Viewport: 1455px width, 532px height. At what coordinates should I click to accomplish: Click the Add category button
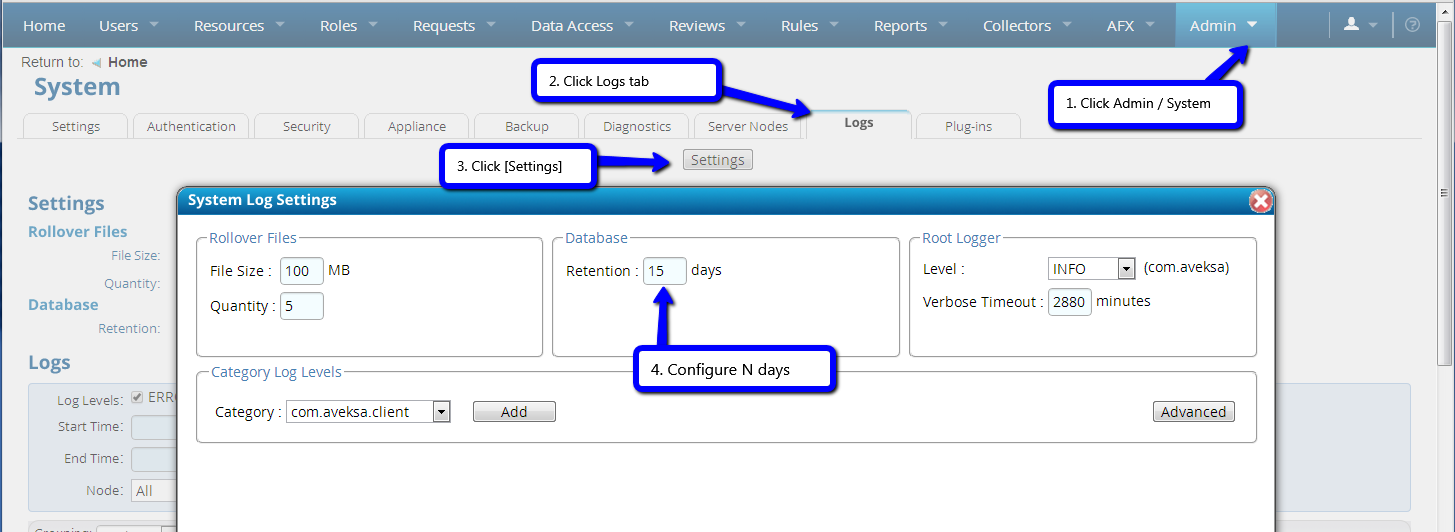(x=514, y=412)
